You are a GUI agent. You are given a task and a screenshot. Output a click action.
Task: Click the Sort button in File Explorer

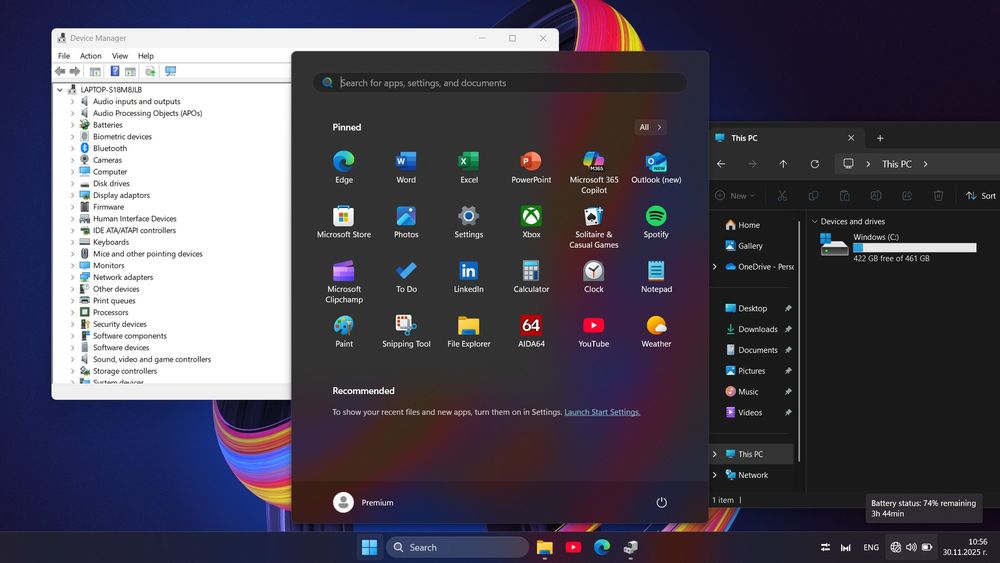(981, 196)
